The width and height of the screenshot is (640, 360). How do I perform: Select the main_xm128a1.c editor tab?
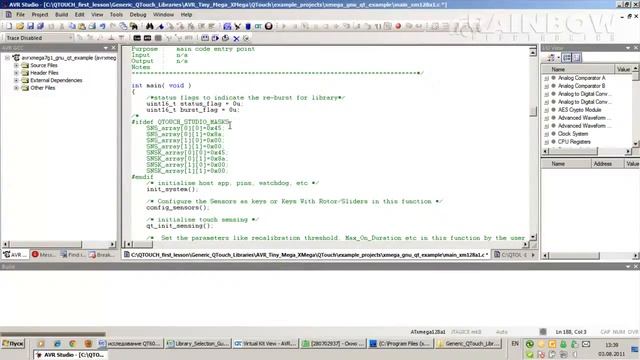pos(306,255)
